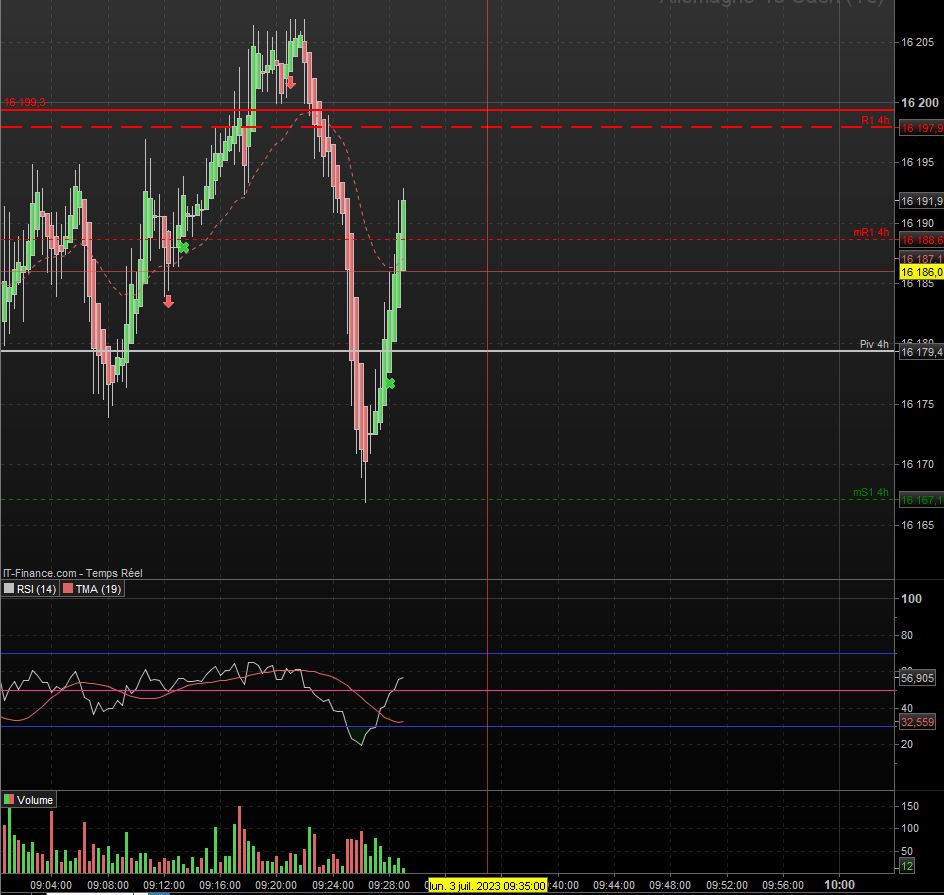Screen dimensions: 944x895
Task: Click the 09:04:00 time axis label
Action: [x=51, y=885]
